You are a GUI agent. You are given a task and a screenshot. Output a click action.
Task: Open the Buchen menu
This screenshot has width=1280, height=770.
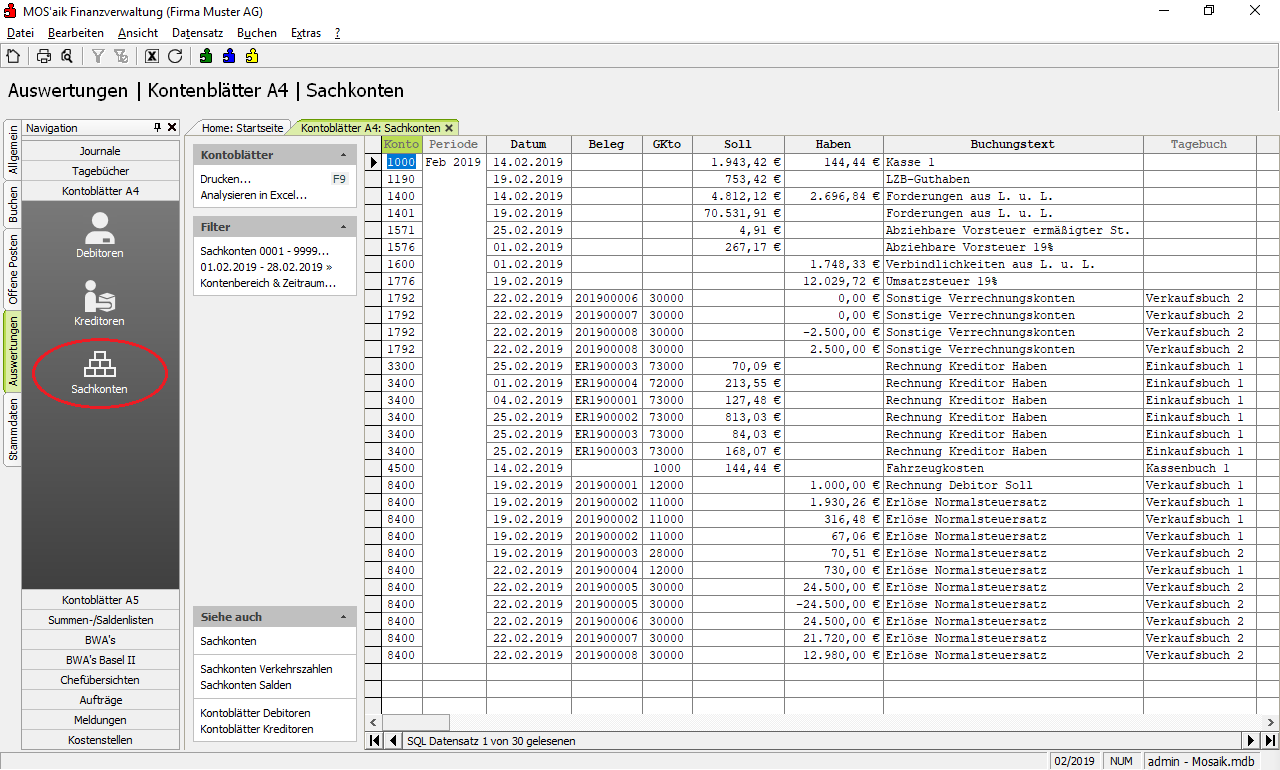coord(256,33)
